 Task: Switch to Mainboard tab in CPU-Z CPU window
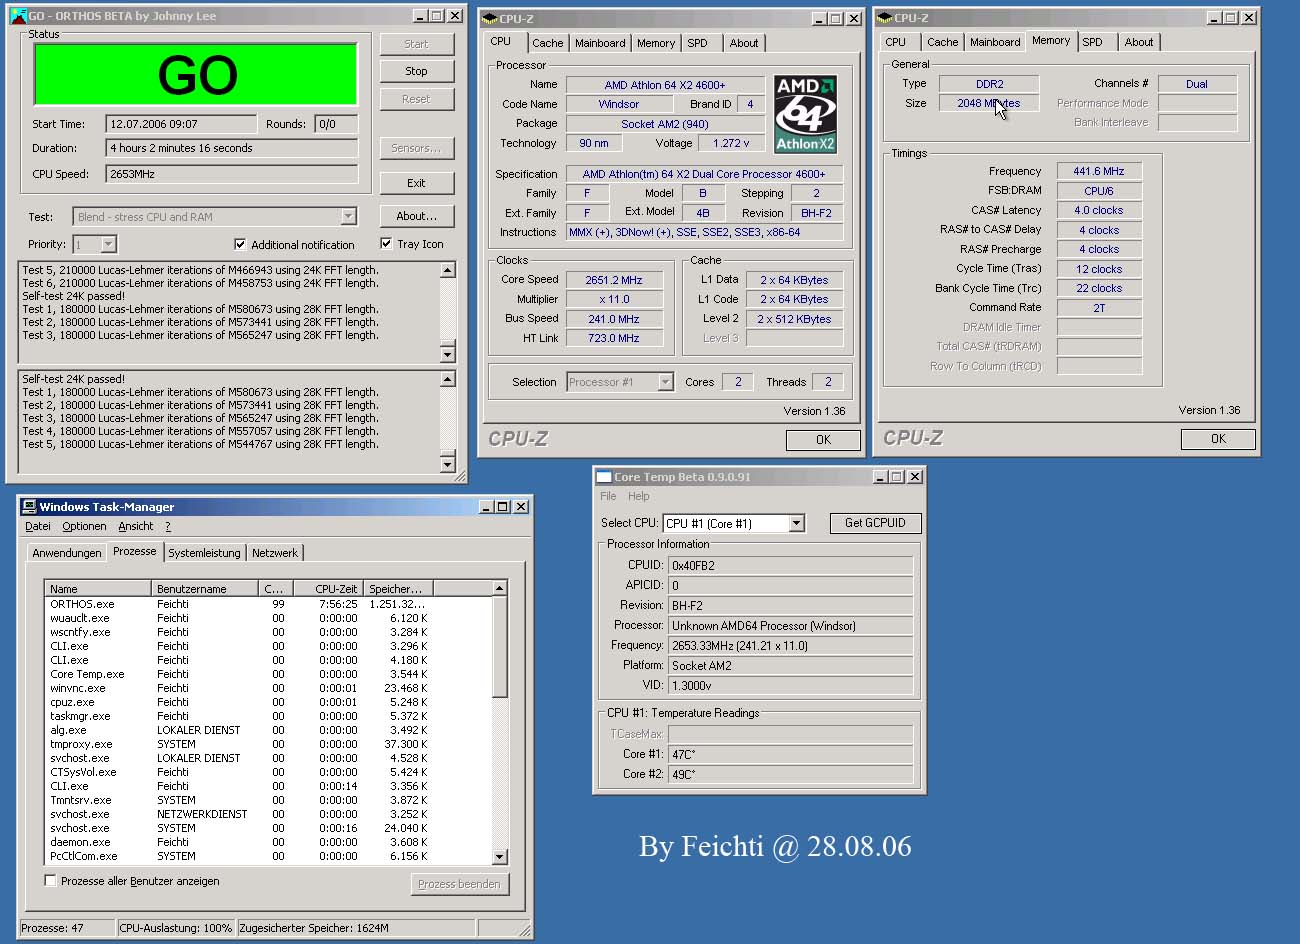click(x=600, y=43)
